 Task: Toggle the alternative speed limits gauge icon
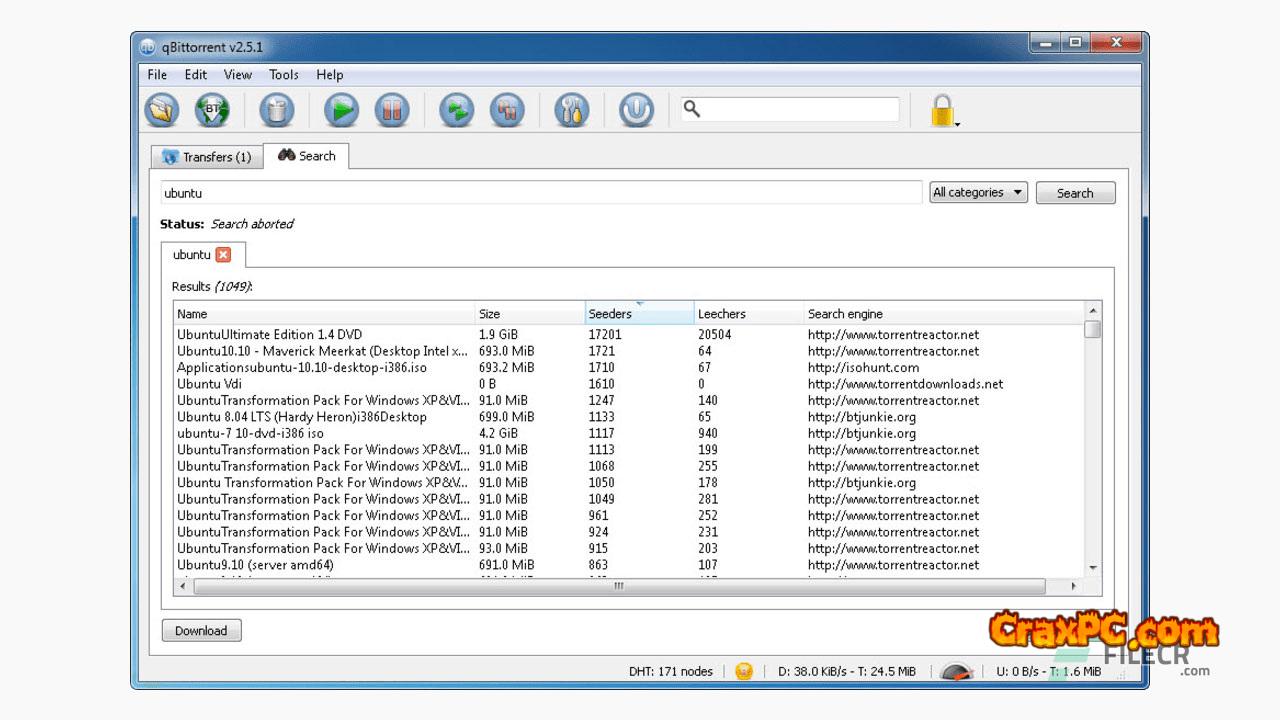[957, 671]
